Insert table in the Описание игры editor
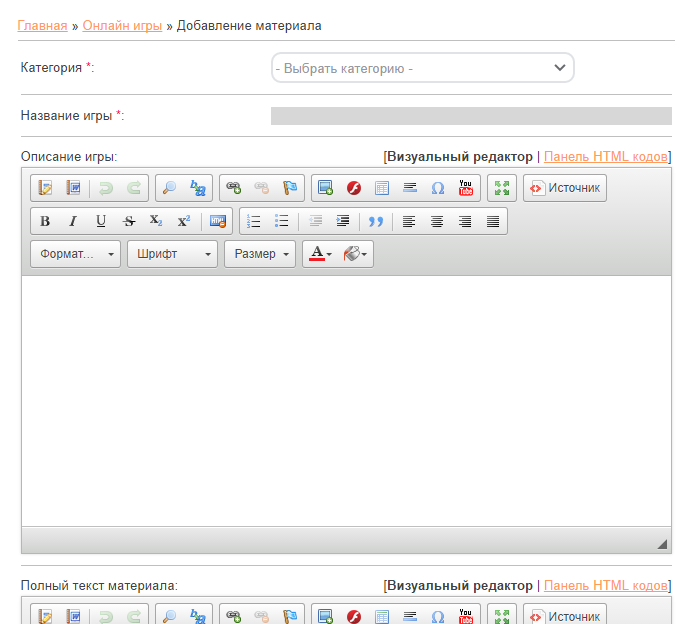The height and width of the screenshot is (624, 692). click(x=382, y=188)
